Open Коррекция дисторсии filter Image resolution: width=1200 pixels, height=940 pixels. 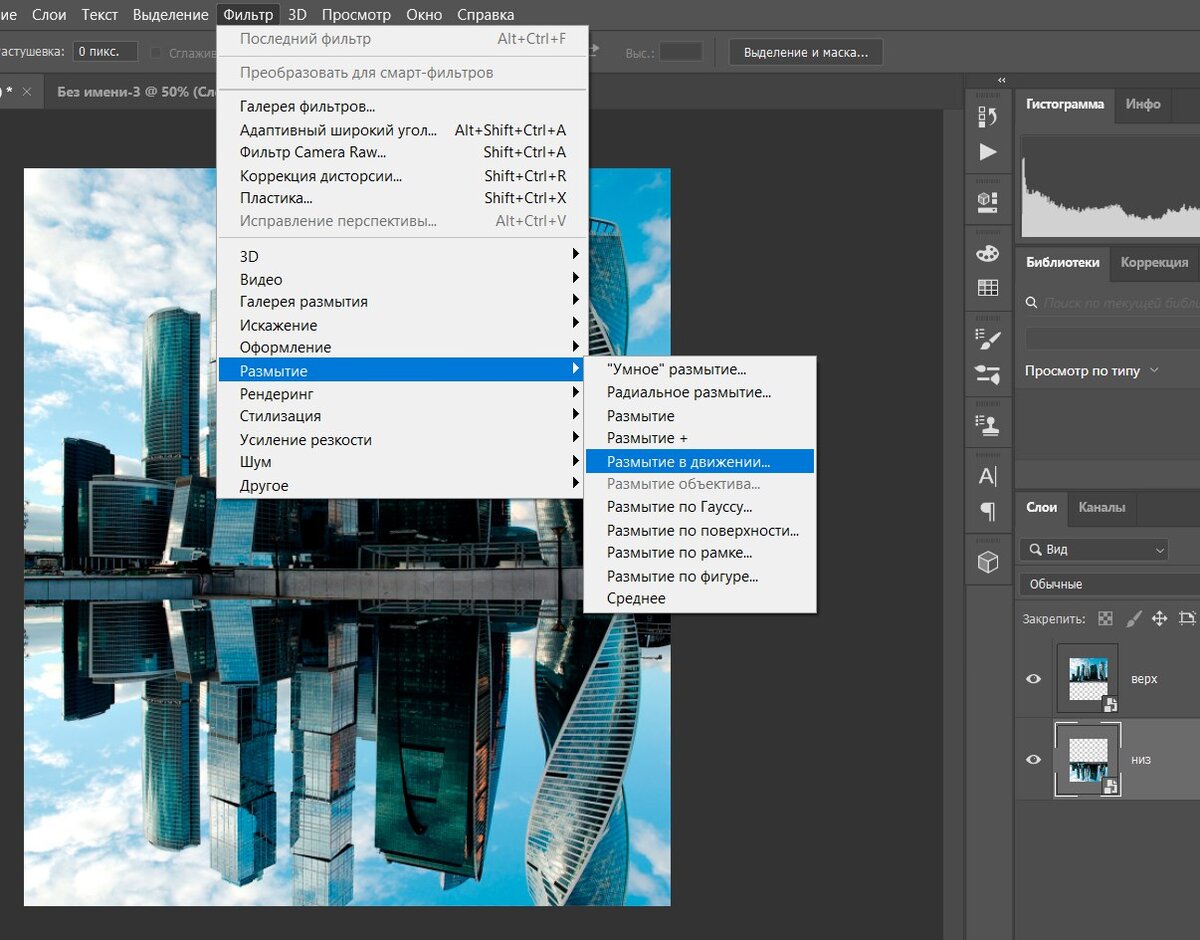pos(402,175)
